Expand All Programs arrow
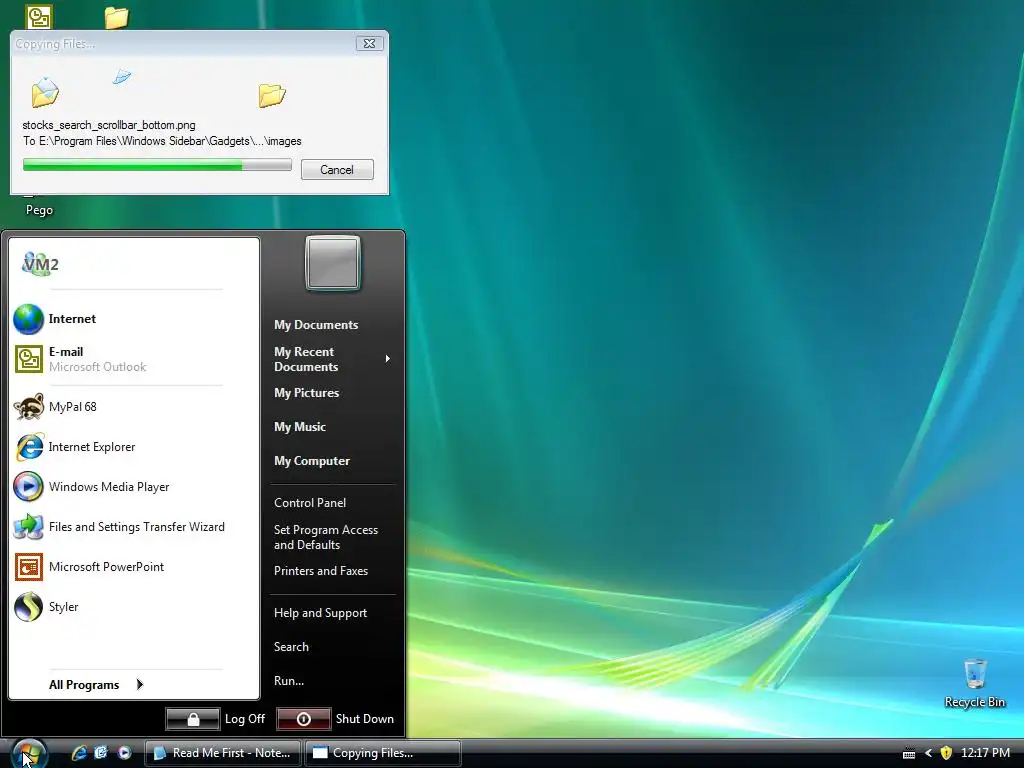 pyautogui.click(x=140, y=684)
